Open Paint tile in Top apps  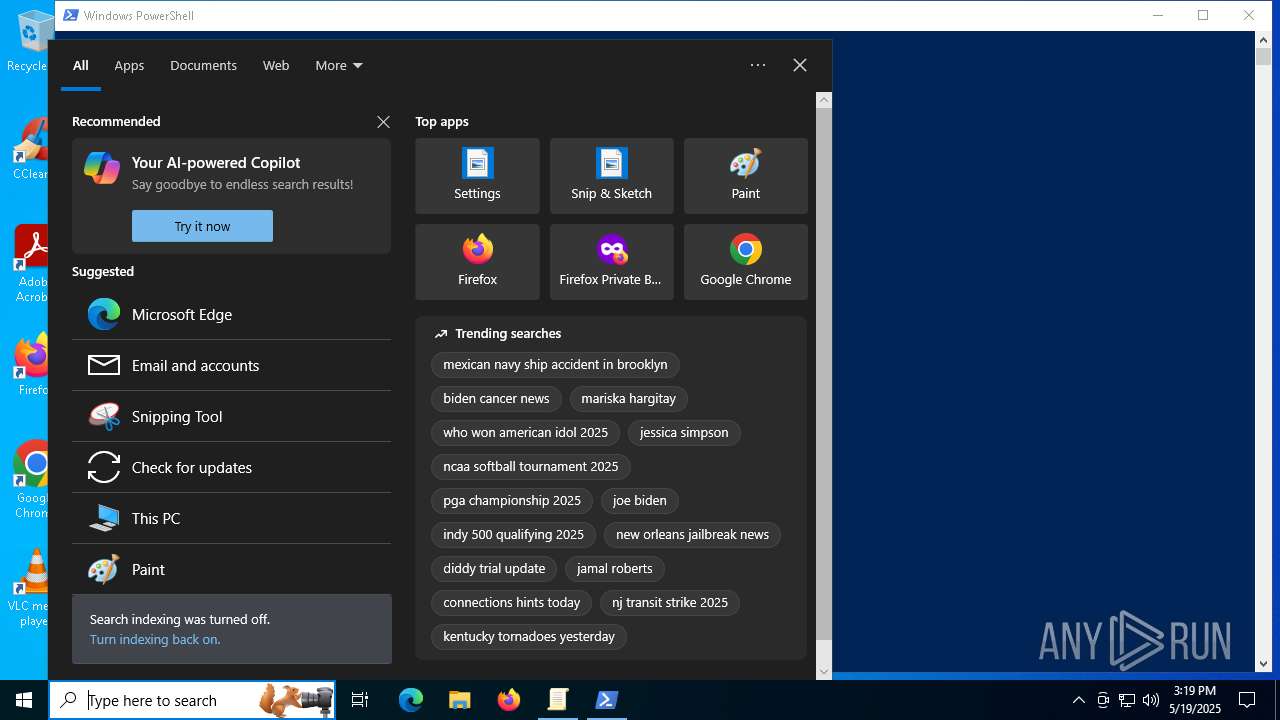click(745, 176)
